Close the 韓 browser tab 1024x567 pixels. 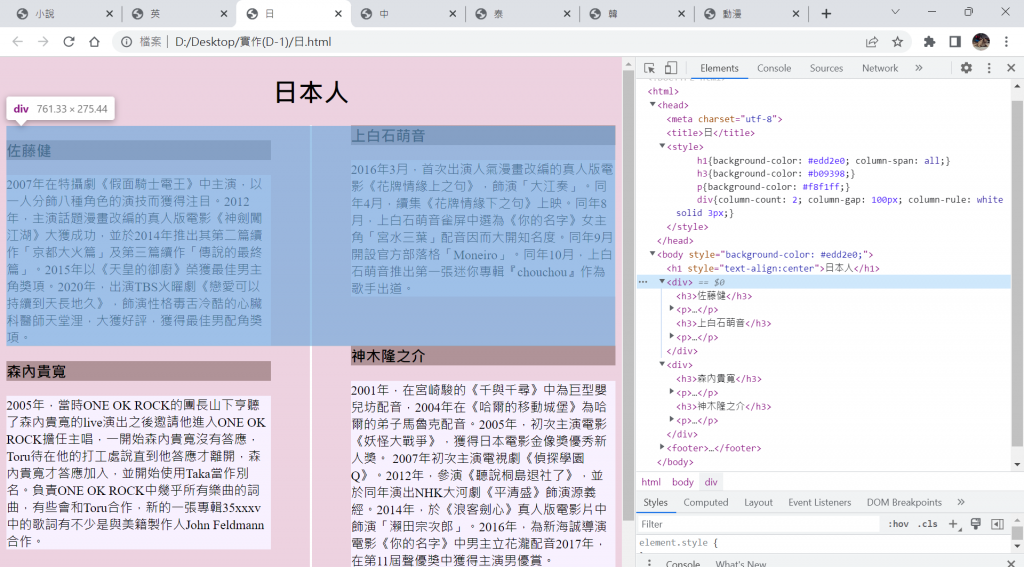681,14
